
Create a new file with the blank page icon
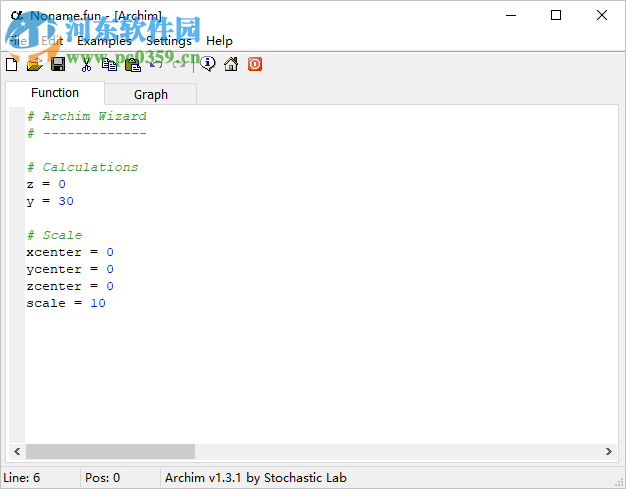tap(12, 64)
